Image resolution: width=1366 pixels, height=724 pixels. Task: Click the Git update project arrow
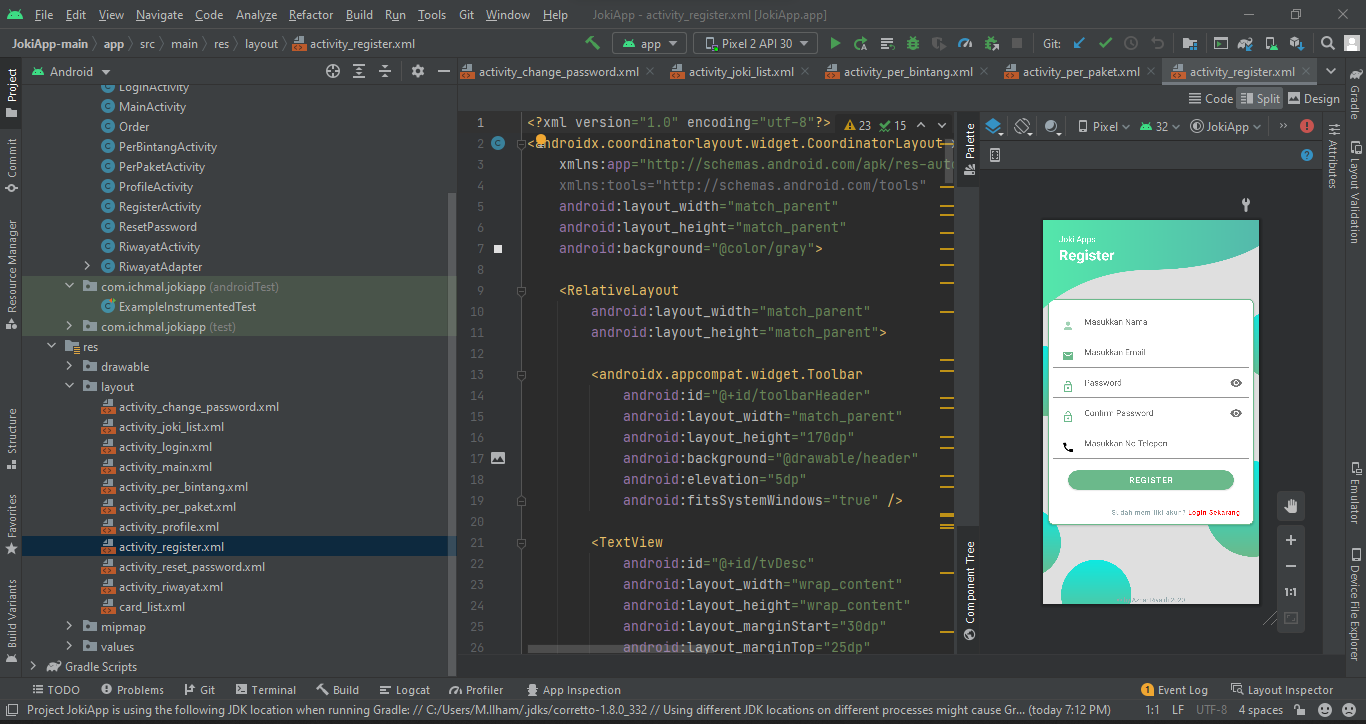1079,44
